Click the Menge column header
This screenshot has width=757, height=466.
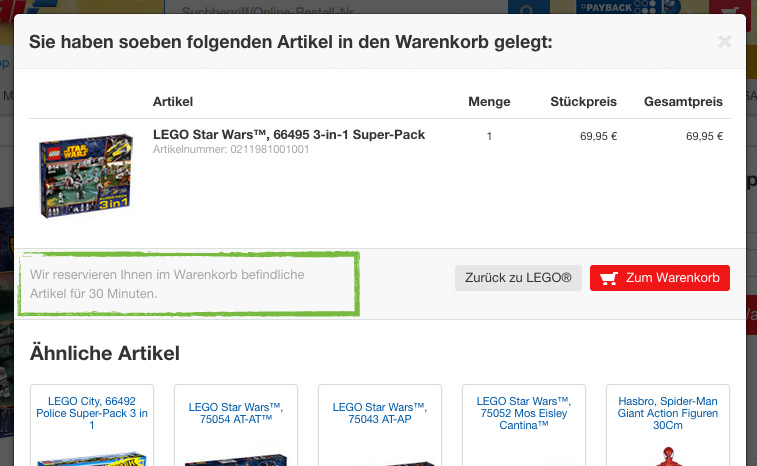[x=489, y=101]
